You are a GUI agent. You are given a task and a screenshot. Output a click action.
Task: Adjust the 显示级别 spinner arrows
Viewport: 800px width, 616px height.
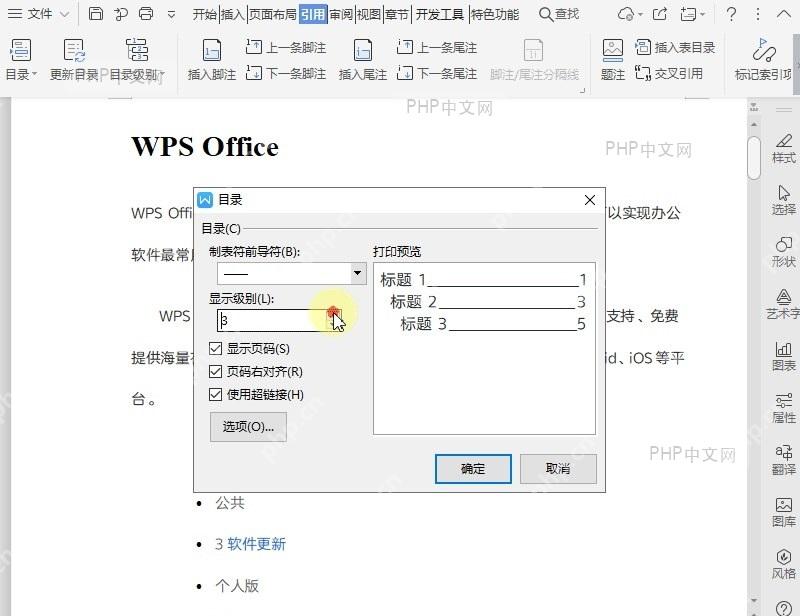point(334,321)
